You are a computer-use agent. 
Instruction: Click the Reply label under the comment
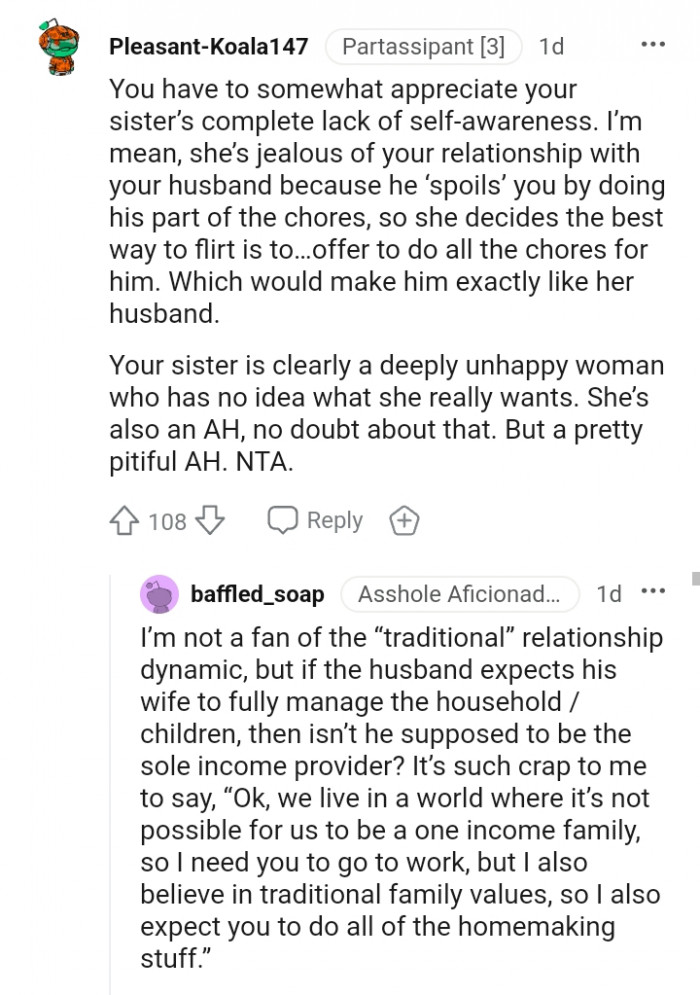(x=337, y=520)
